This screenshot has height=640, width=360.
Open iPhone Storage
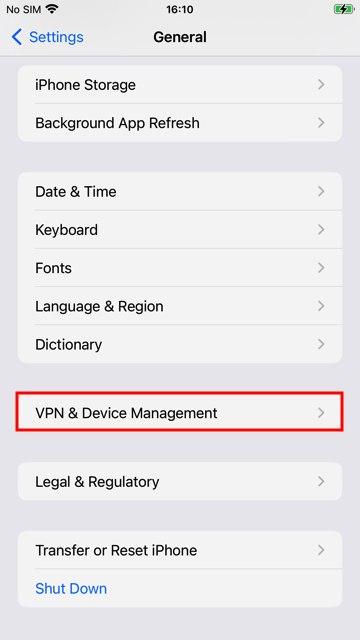[180, 84]
